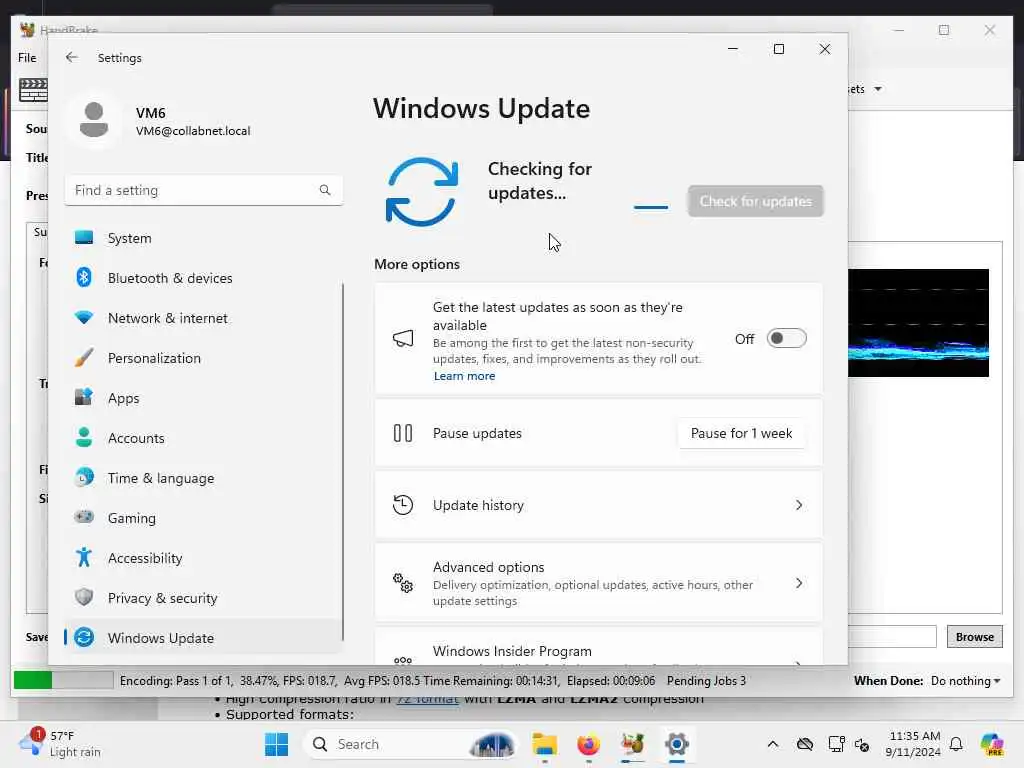Open Accessibility figure icon
The width and height of the screenshot is (1024, 768).
[x=84, y=557]
